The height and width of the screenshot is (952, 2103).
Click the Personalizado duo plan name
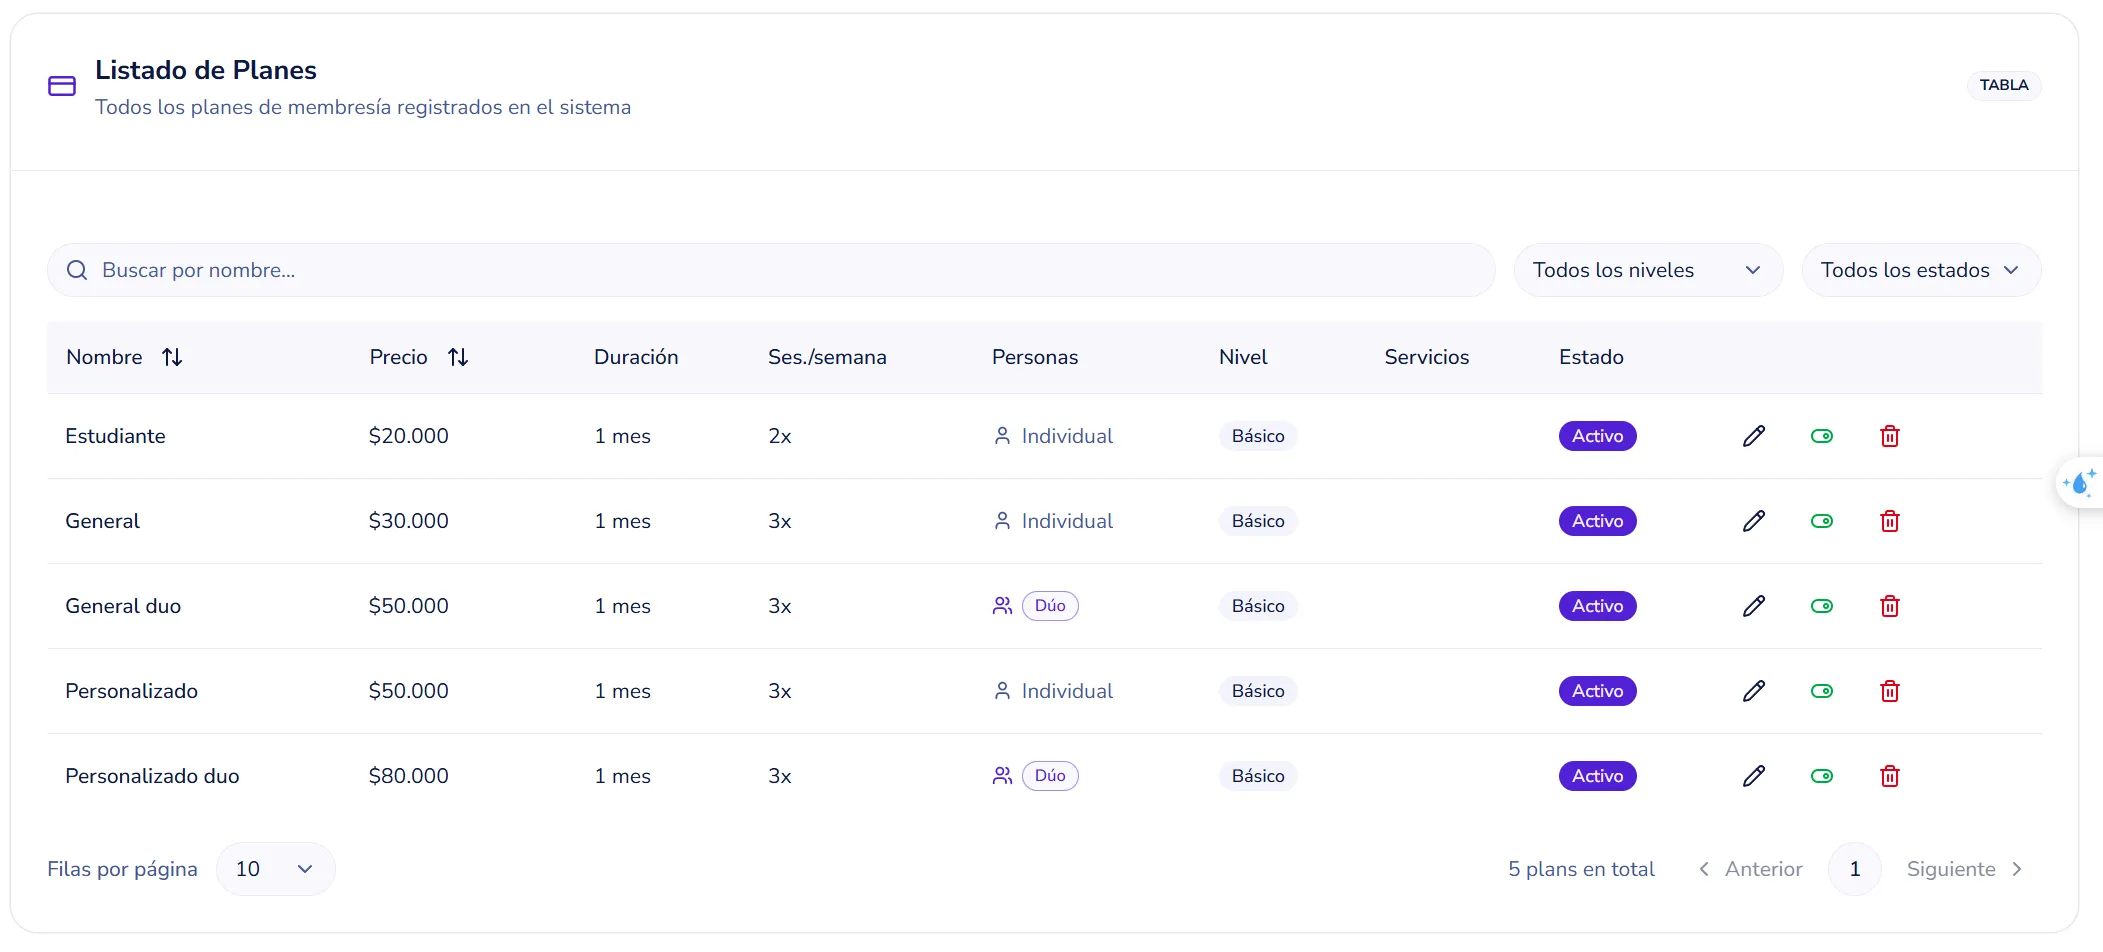click(x=152, y=776)
